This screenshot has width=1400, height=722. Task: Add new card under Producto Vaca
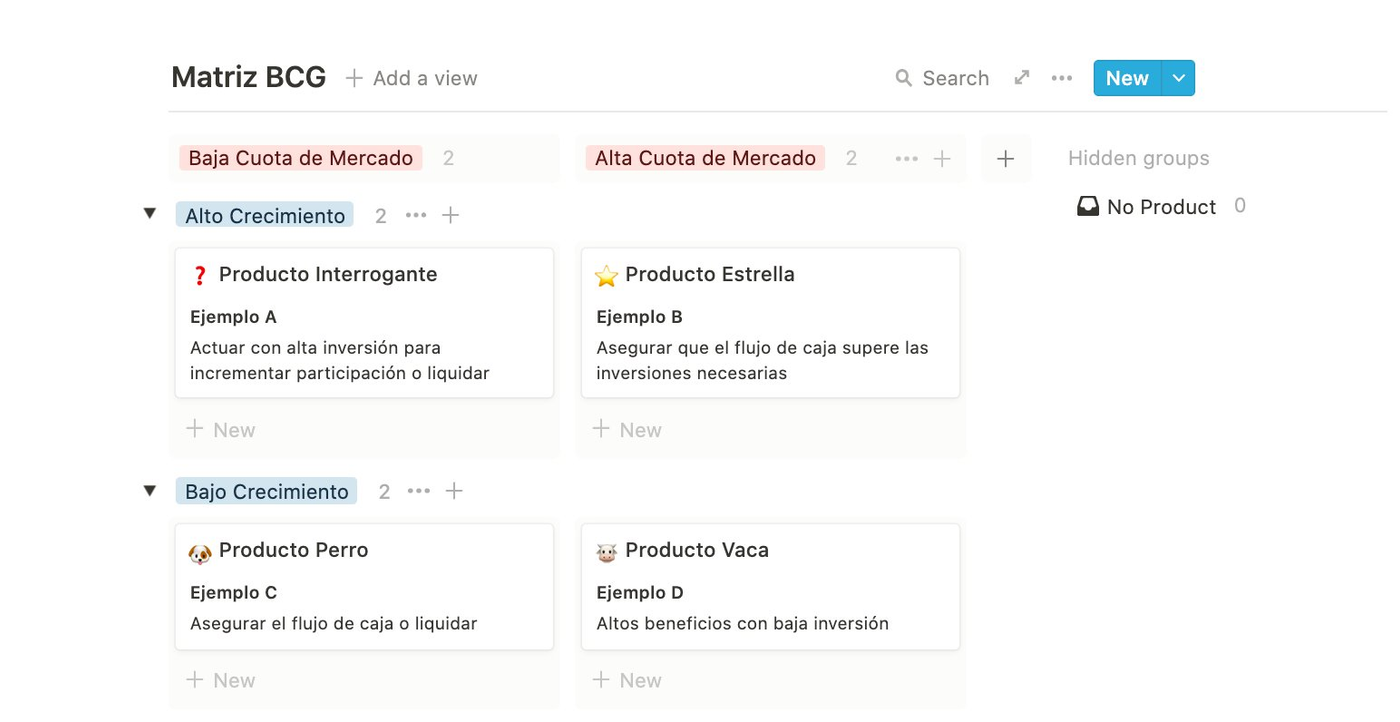(627, 680)
